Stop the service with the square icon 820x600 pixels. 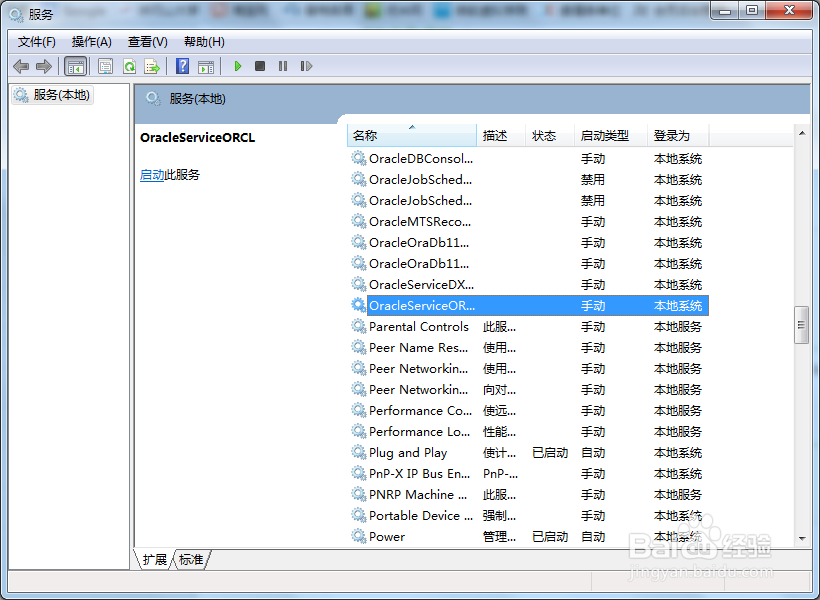260,66
